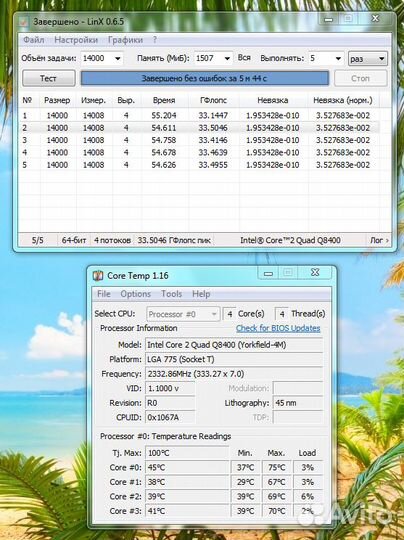Screen dimensions: 404x540
Task: Click 64-бит entry in LinX status bar
Action: [x=74, y=240]
